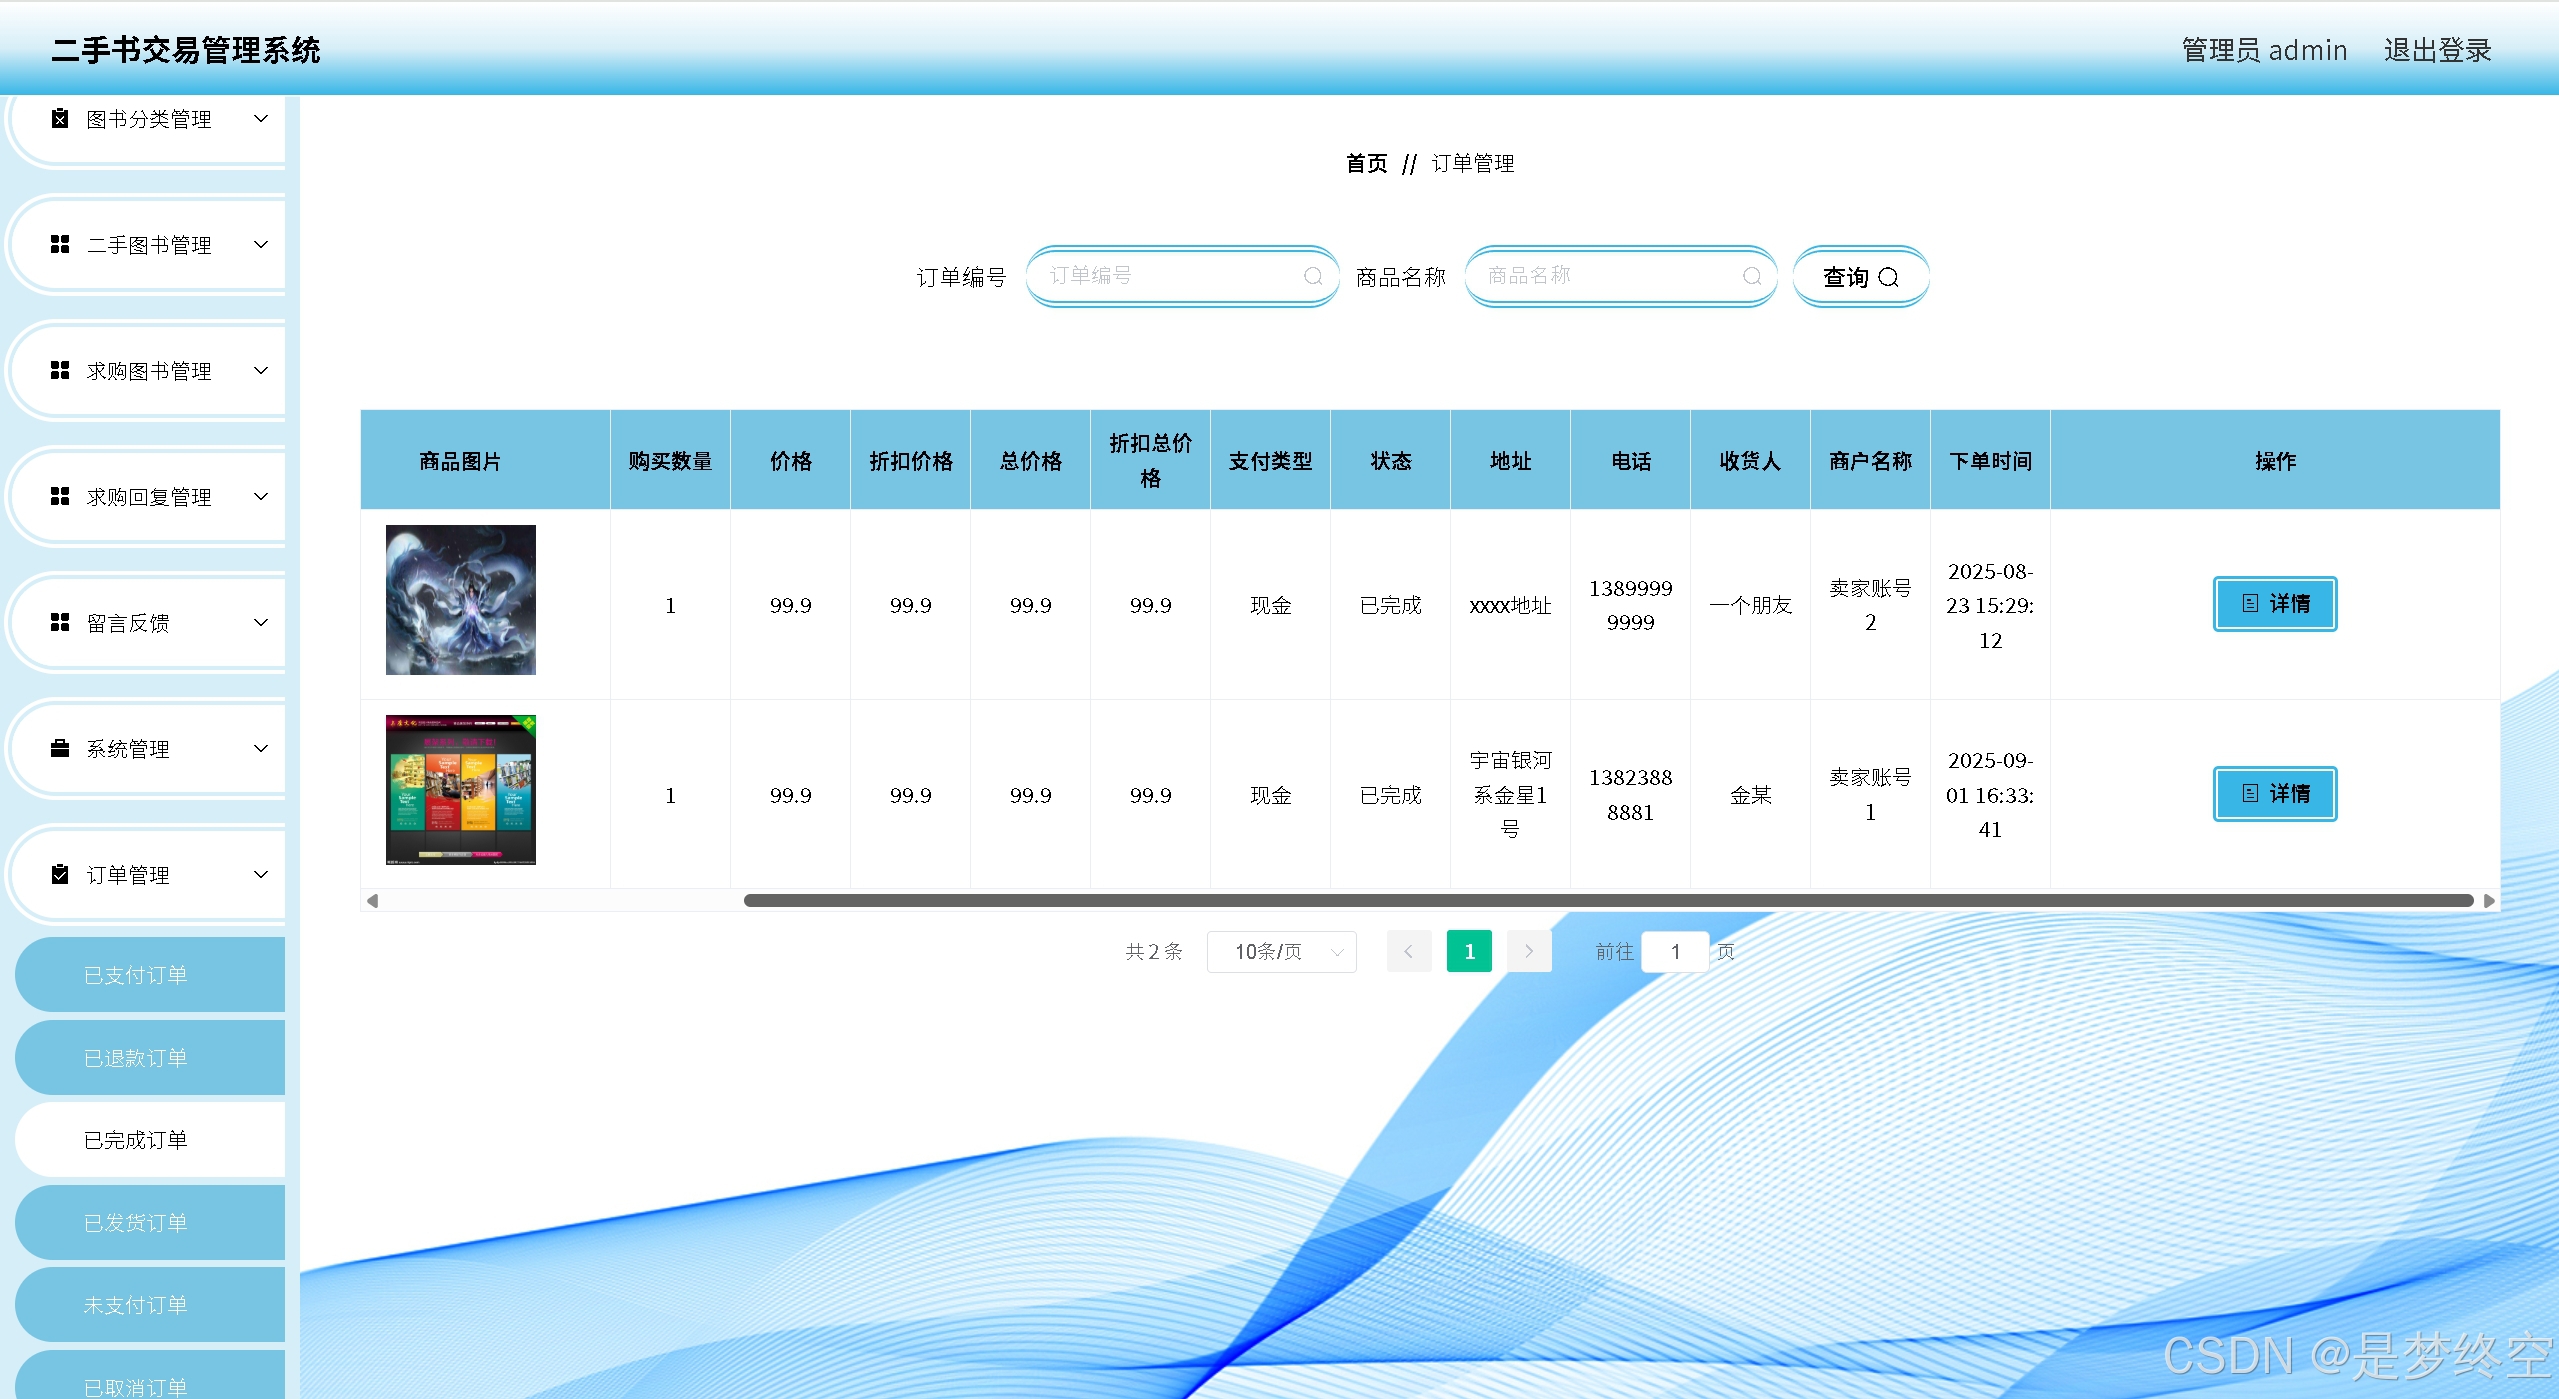The width and height of the screenshot is (2559, 1399).
Task: Select 已完成订单 submenu item
Action: click(x=150, y=1140)
